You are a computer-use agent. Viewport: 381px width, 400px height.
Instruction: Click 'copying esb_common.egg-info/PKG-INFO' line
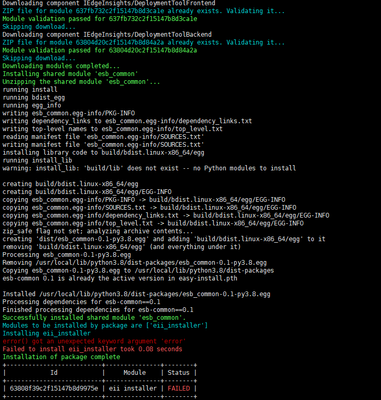point(144,200)
